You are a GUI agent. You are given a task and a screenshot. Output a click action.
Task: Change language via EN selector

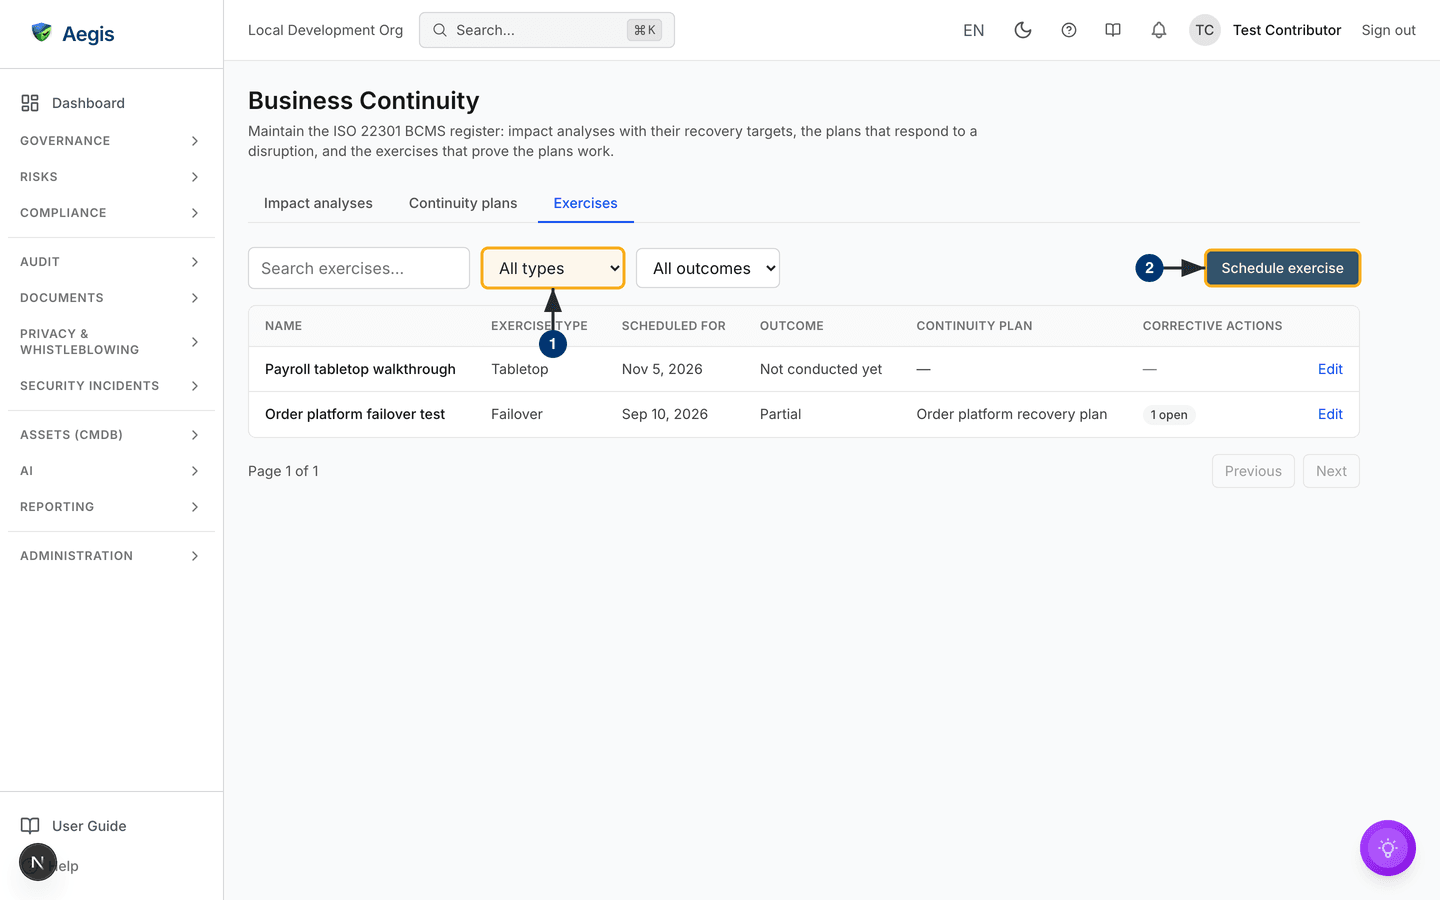point(974,30)
